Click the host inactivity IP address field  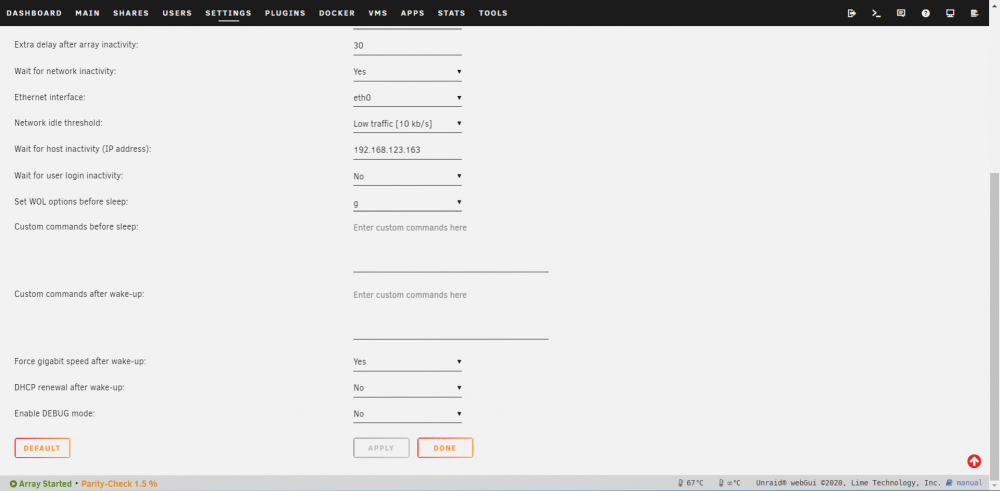[x=407, y=150]
